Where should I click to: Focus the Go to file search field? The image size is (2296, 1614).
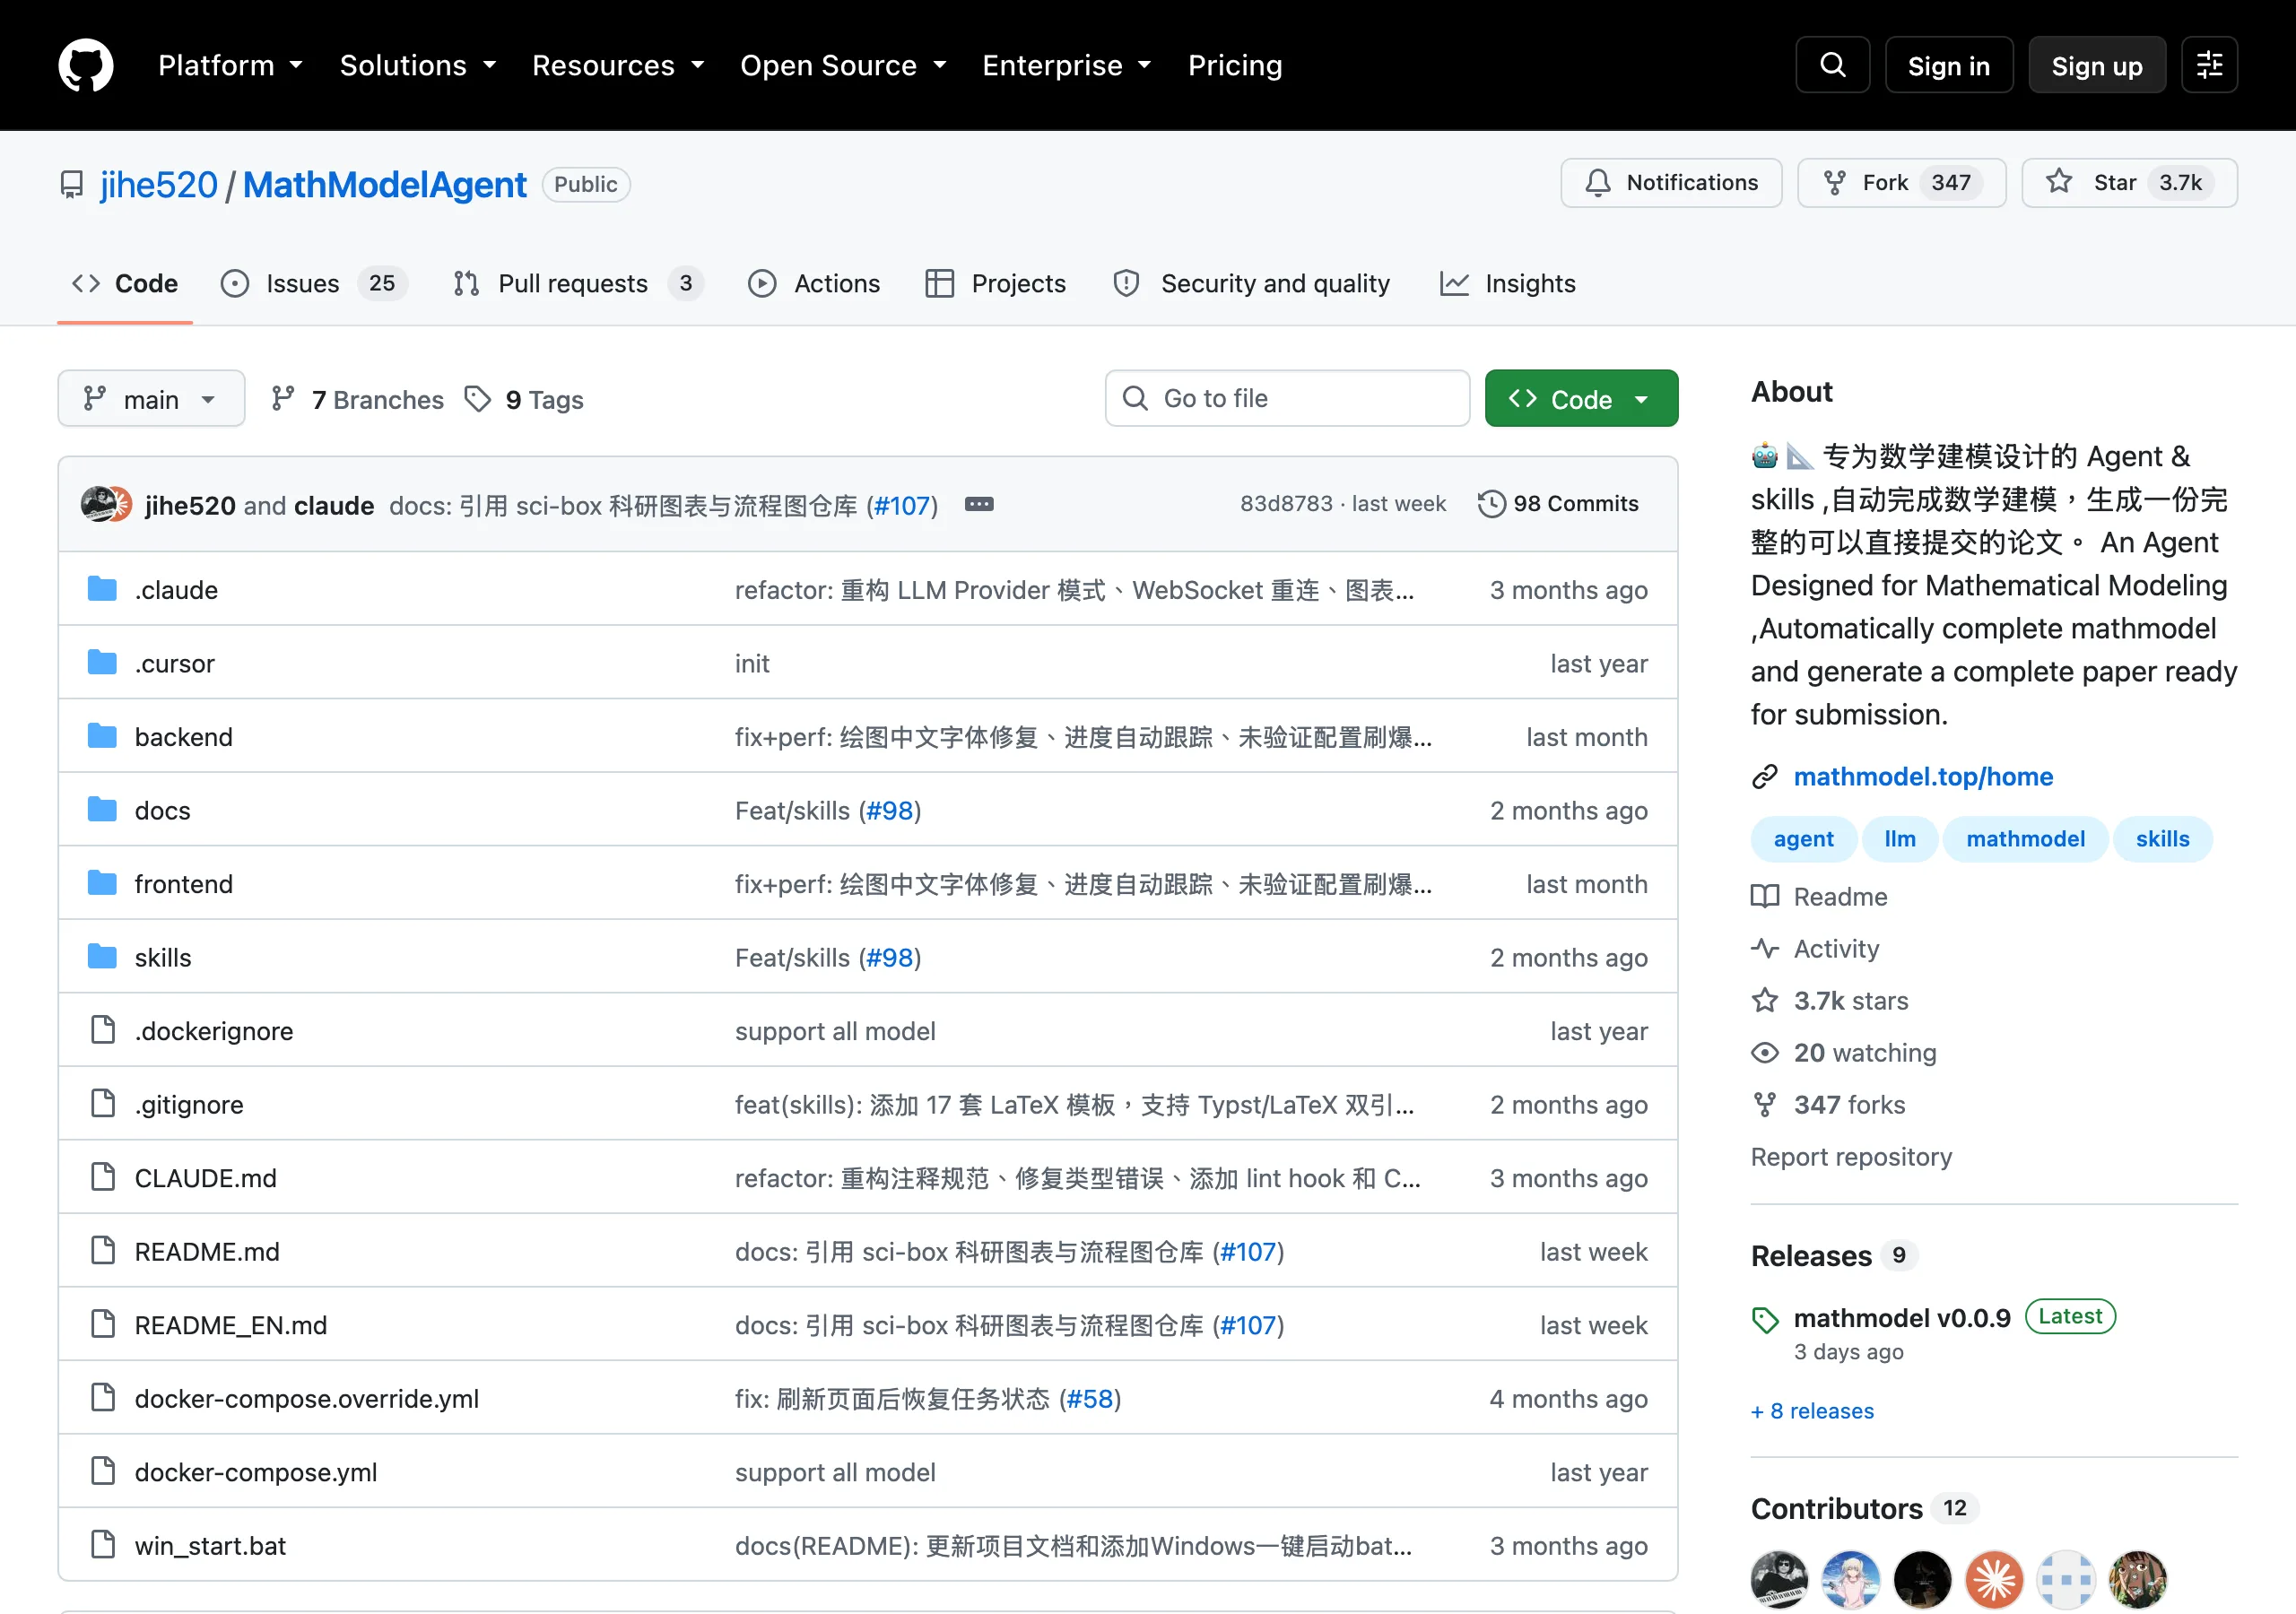[1288, 399]
